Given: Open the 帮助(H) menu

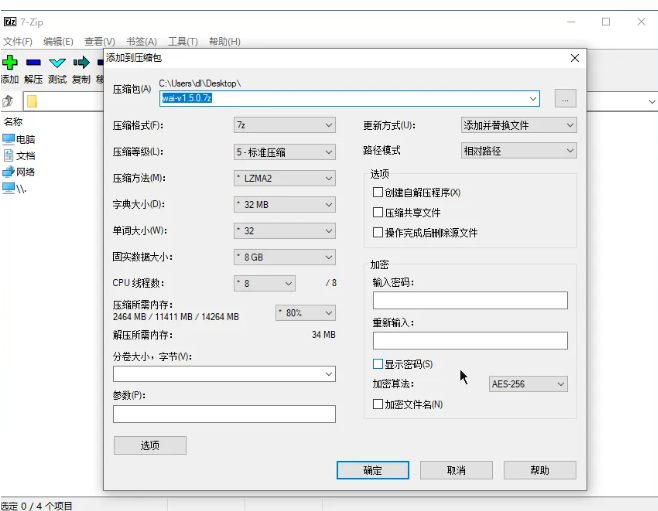Looking at the screenshot, I should (x=225, y=42).
